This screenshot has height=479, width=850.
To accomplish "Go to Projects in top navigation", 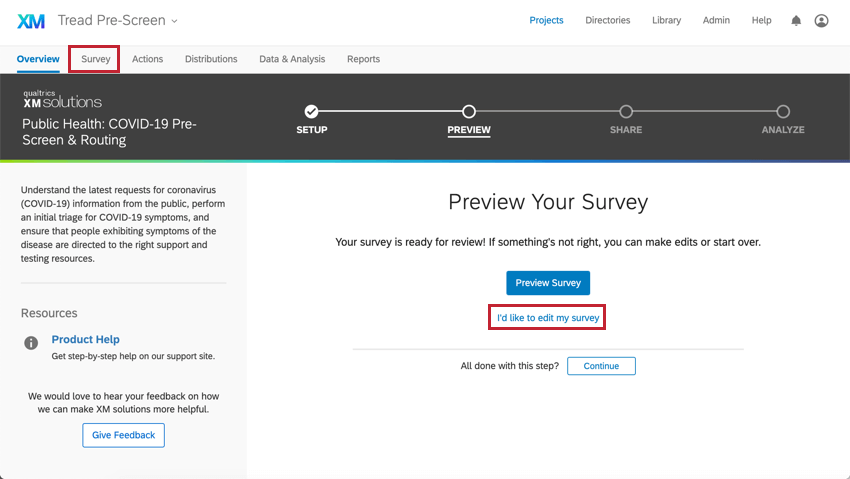I will pos(546,20).
